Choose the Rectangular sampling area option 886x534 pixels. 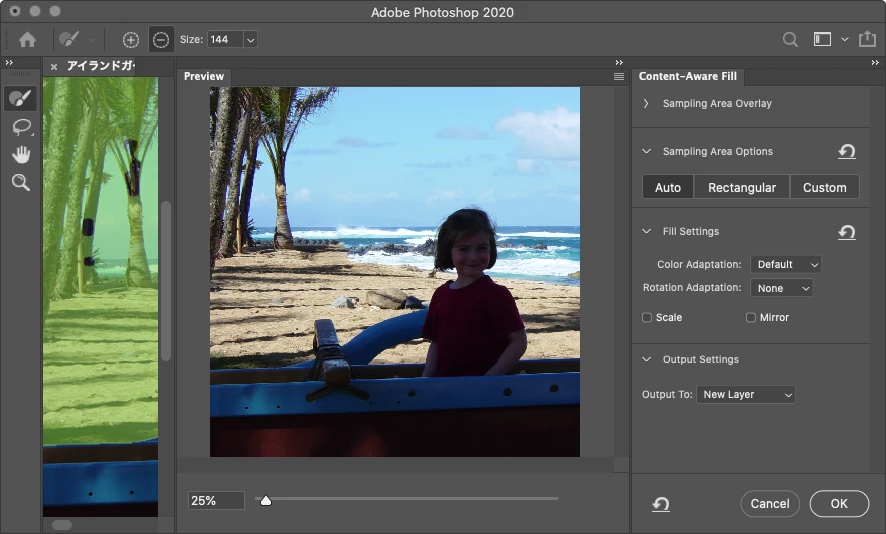coord(742,188)
